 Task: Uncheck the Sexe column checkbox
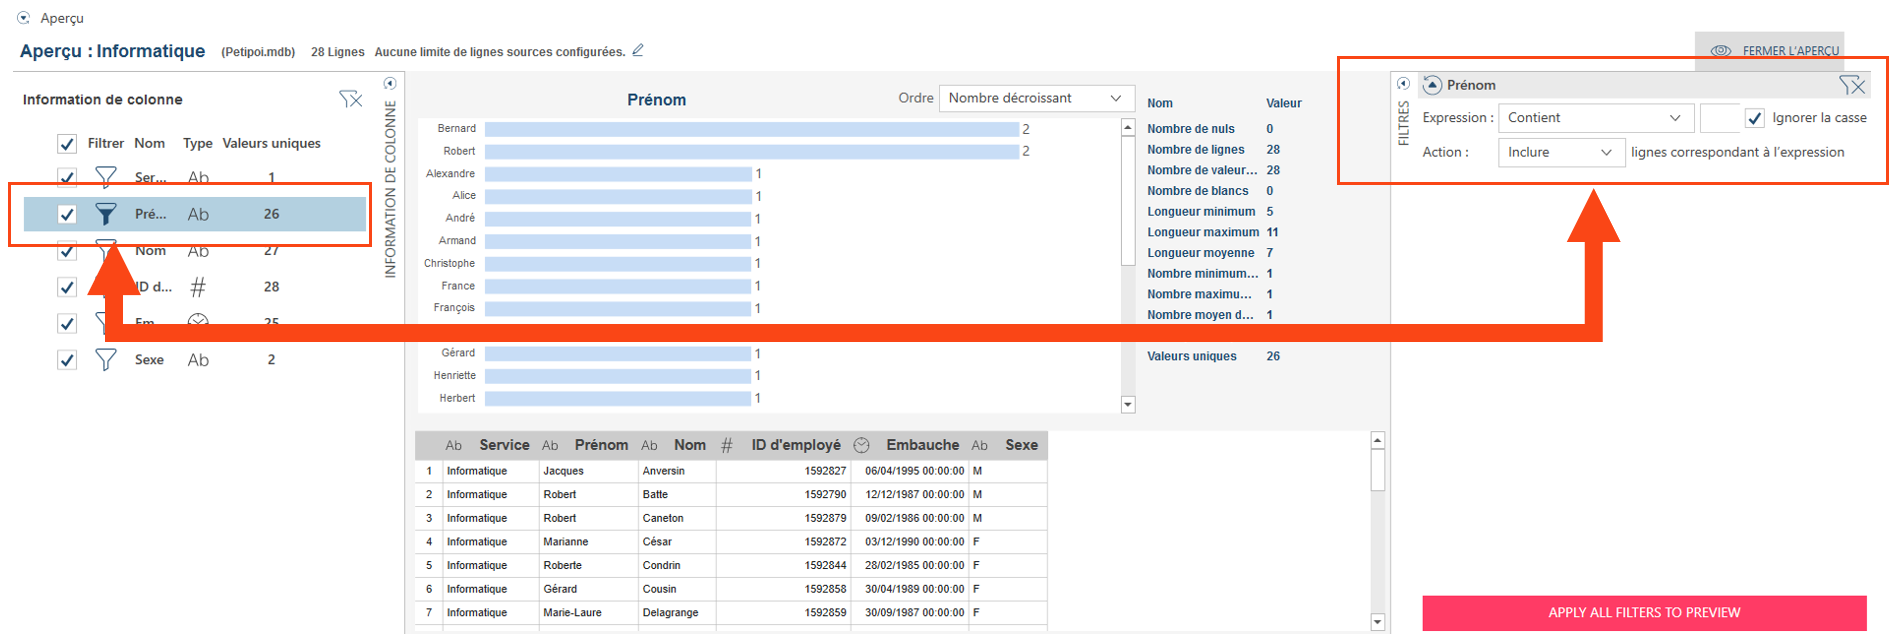pos(67,360)
